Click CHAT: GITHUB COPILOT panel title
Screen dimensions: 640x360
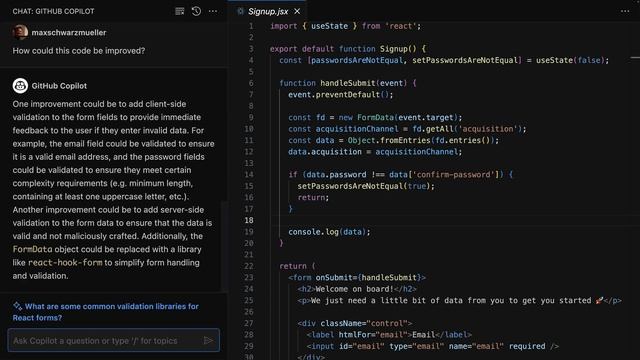coord(53,11)
